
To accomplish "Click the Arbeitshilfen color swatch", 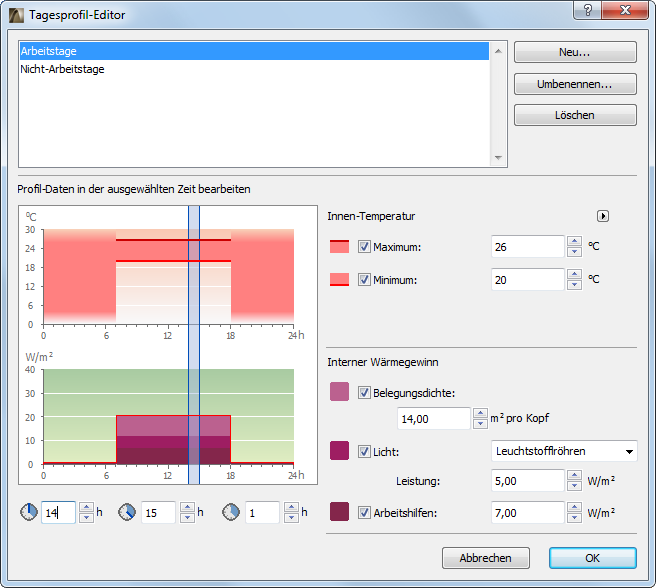I will click(339, 512).
